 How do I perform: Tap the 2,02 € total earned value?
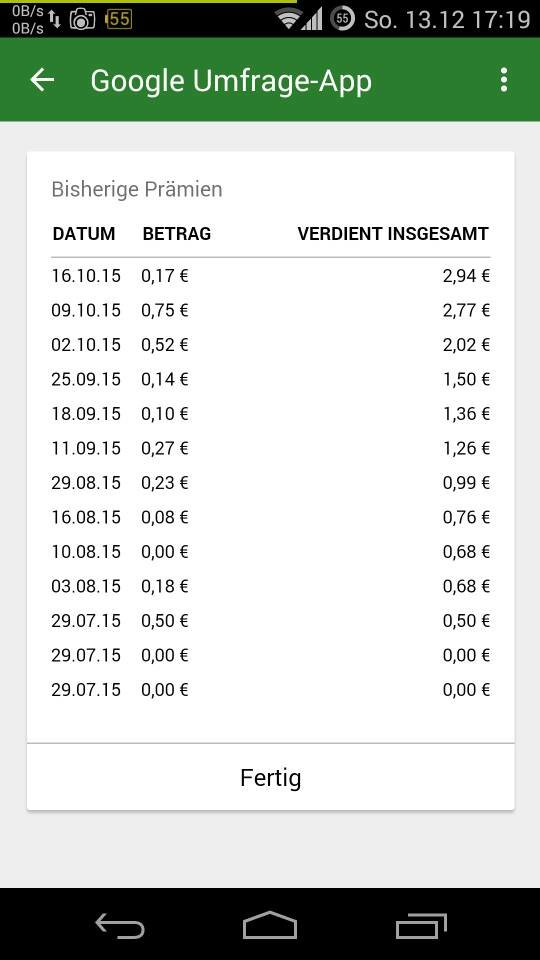pyautogui.click(x=467, y=345)
